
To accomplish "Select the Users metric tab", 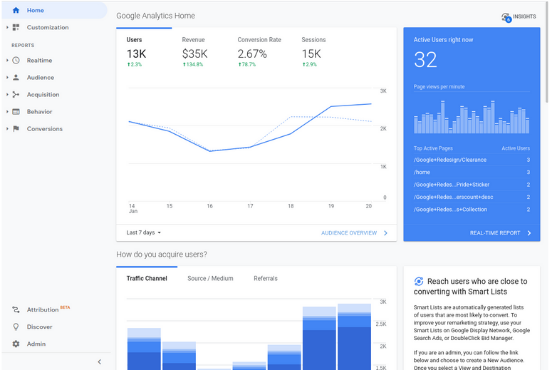I will [x=144, y=51].
